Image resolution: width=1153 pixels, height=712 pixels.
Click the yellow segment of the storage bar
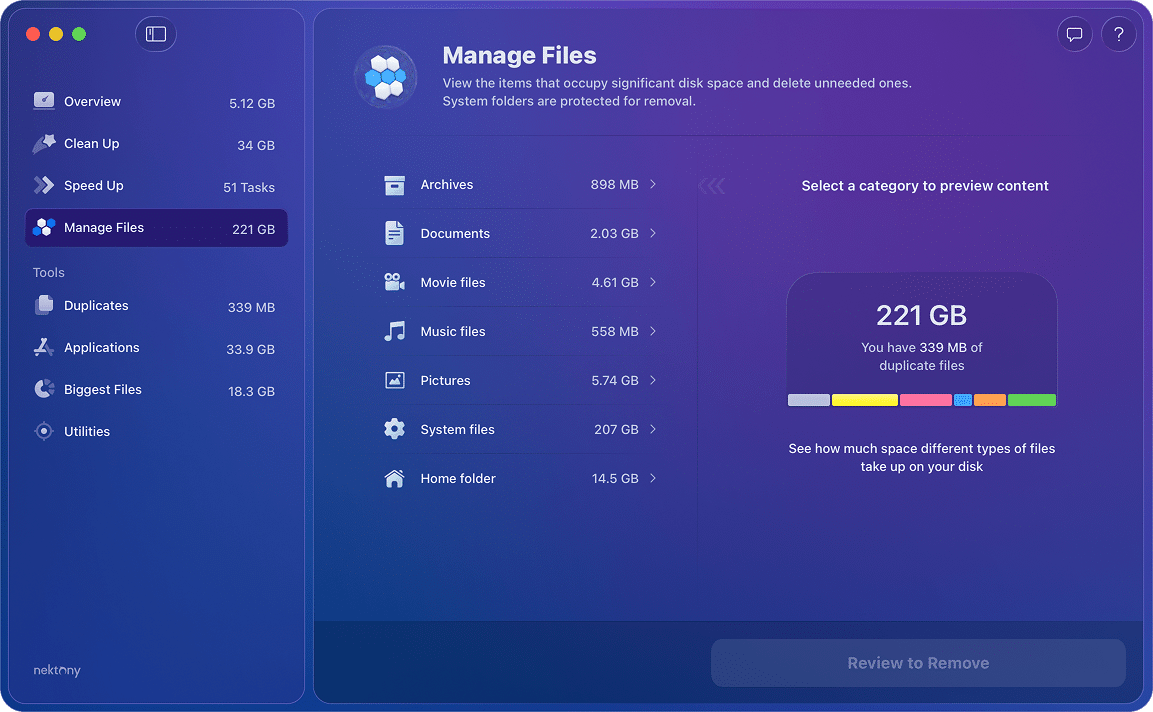coord(864,399)
